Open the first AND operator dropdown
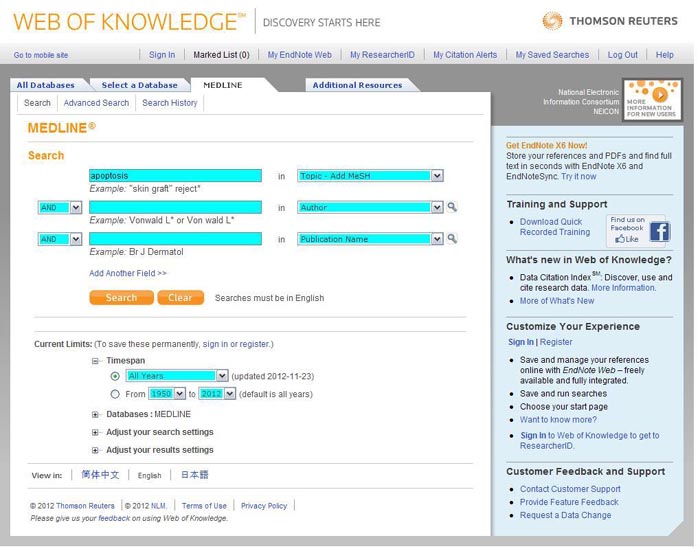This screenshot has height=549, width=700. tap(60, 208)
